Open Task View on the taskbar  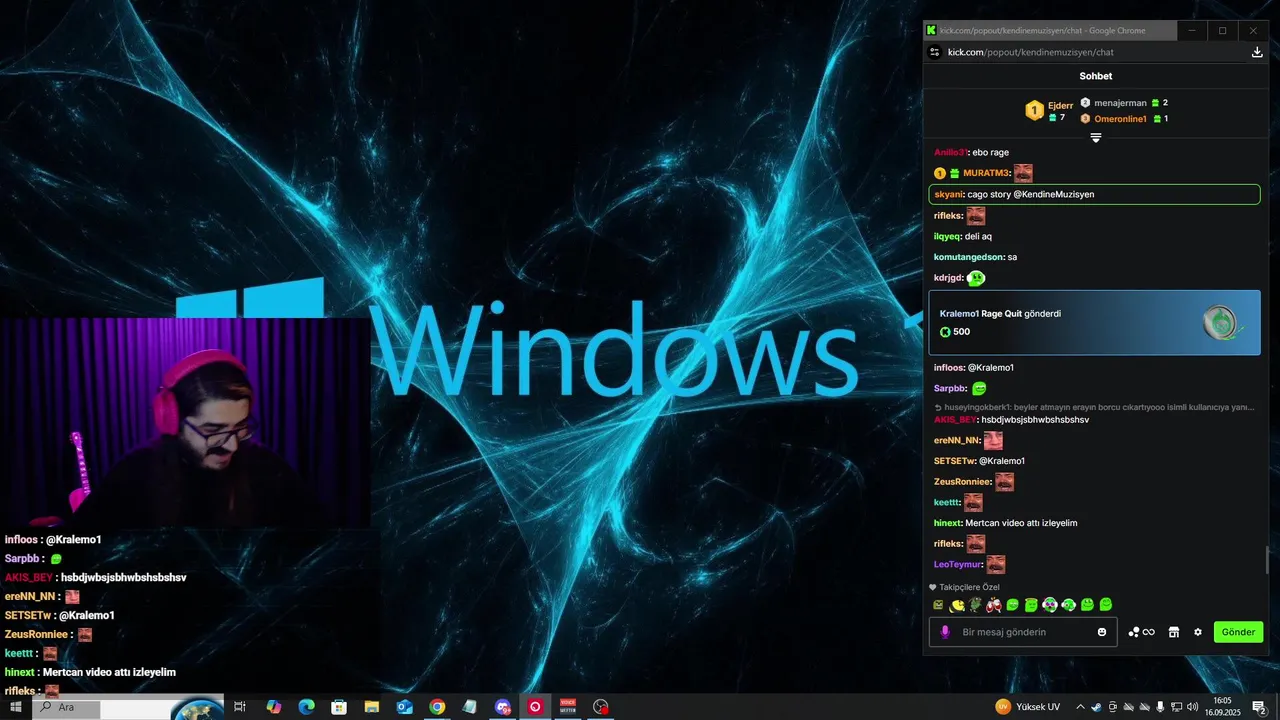pyautogui.click(x=240, y=707)
